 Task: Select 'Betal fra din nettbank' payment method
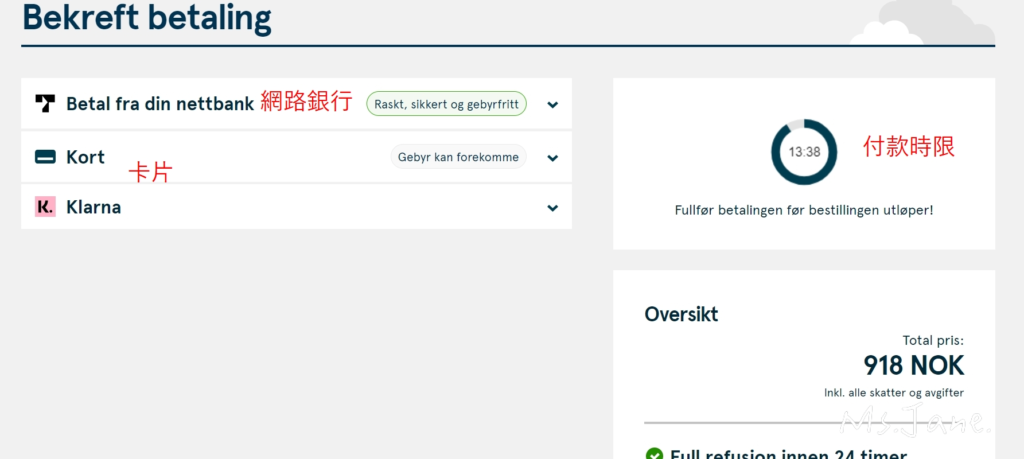tap(159, 103)
